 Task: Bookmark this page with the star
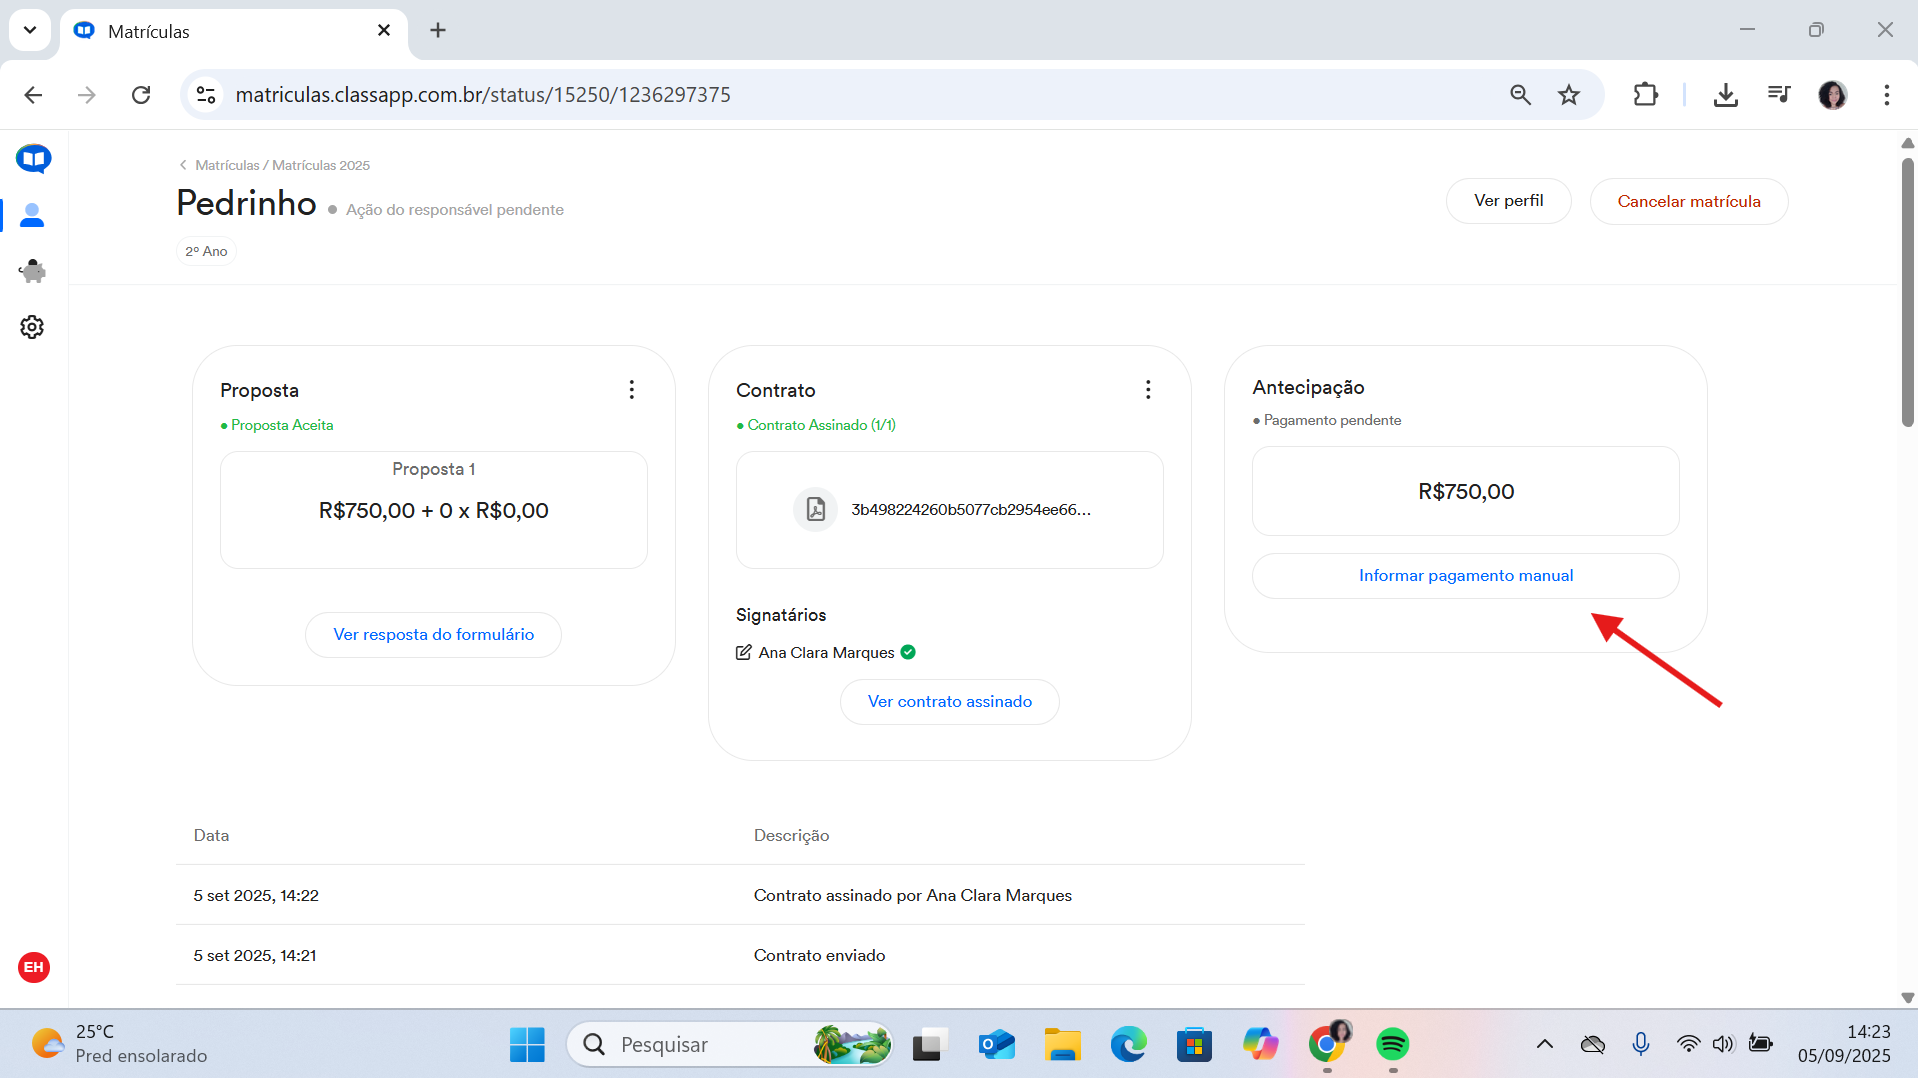coord(1569,95)
